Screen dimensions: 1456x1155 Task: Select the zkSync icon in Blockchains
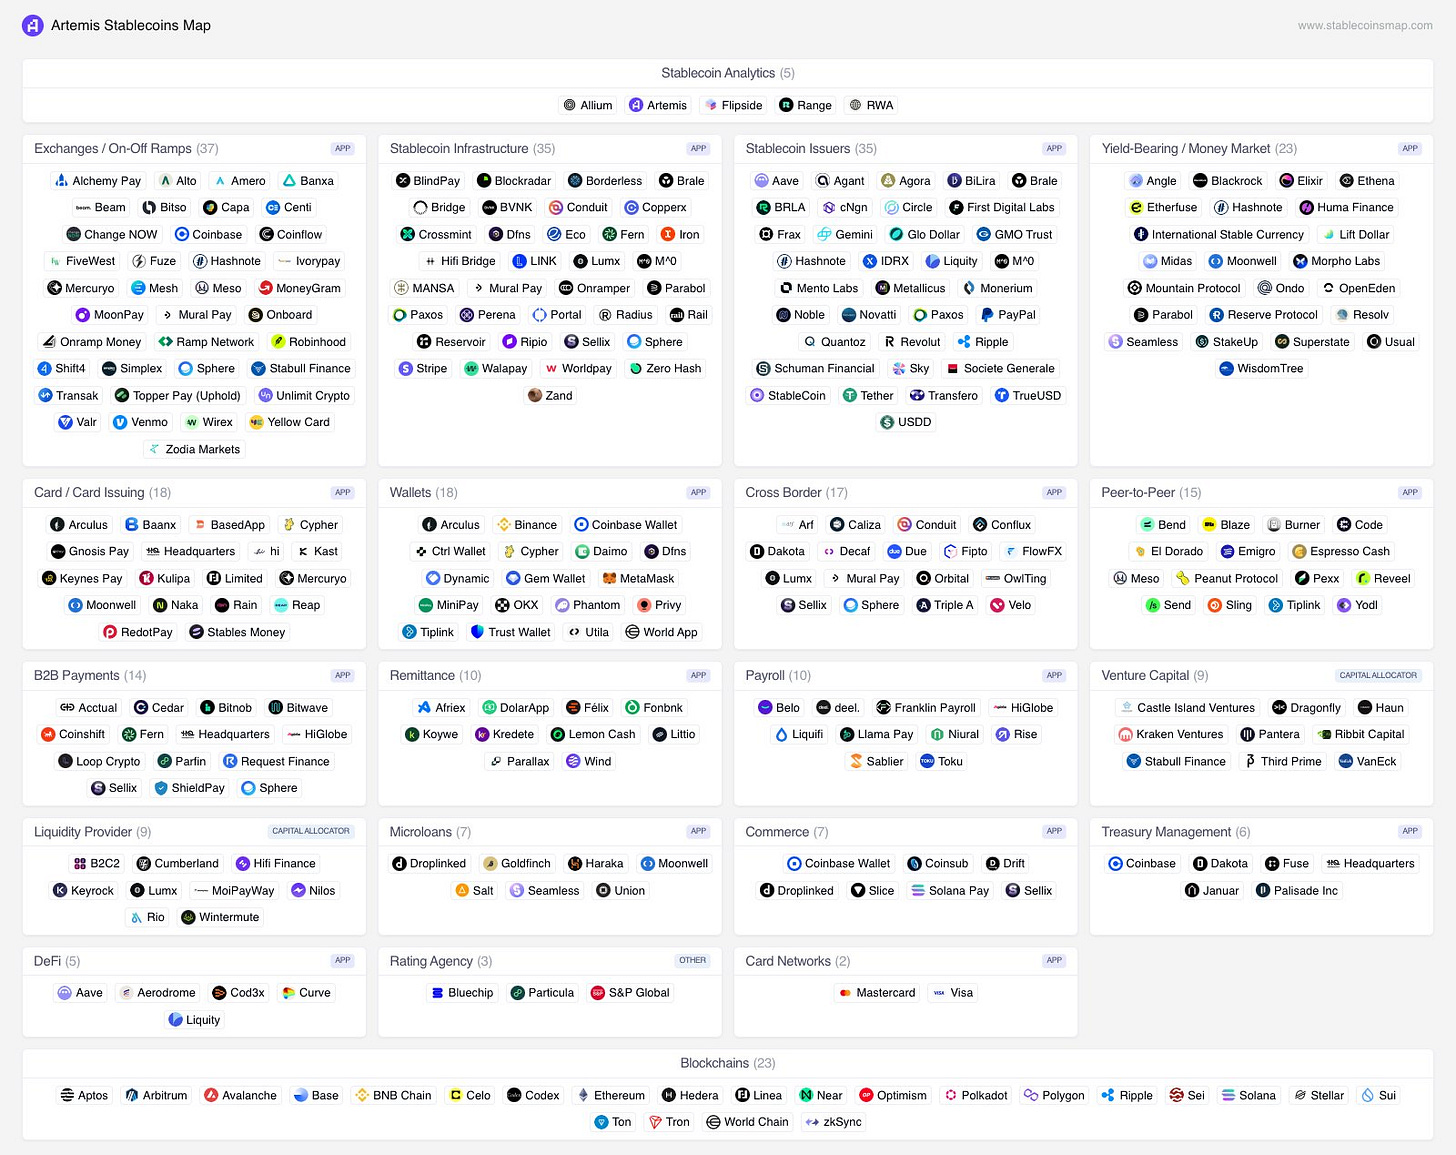(x=813, y=1123)
